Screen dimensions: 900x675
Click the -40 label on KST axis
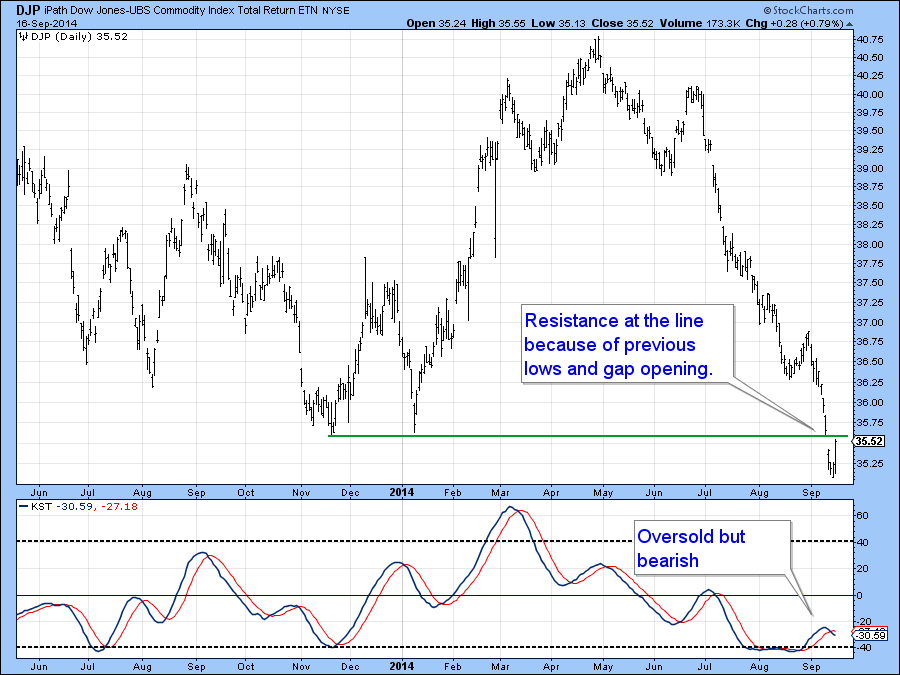[863, 647]
